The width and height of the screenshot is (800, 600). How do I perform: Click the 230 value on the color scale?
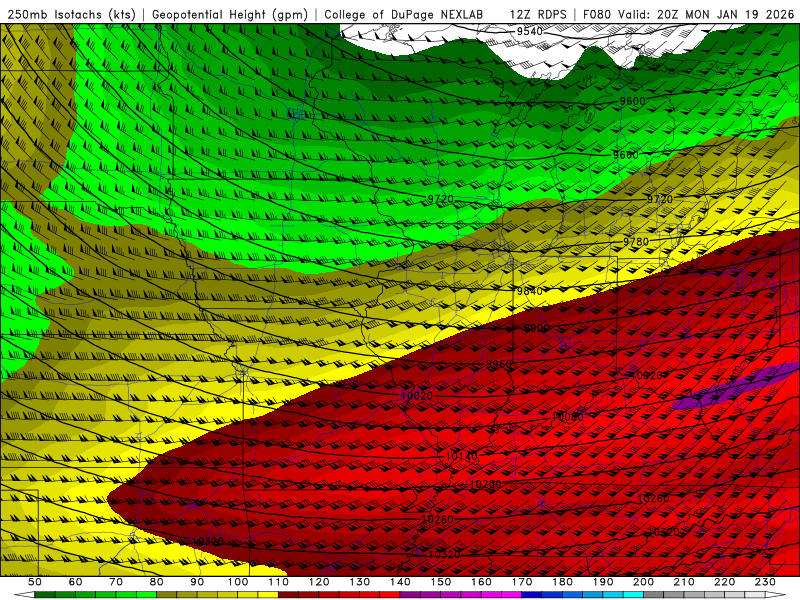pyautogui.click(x=765, y=582)
